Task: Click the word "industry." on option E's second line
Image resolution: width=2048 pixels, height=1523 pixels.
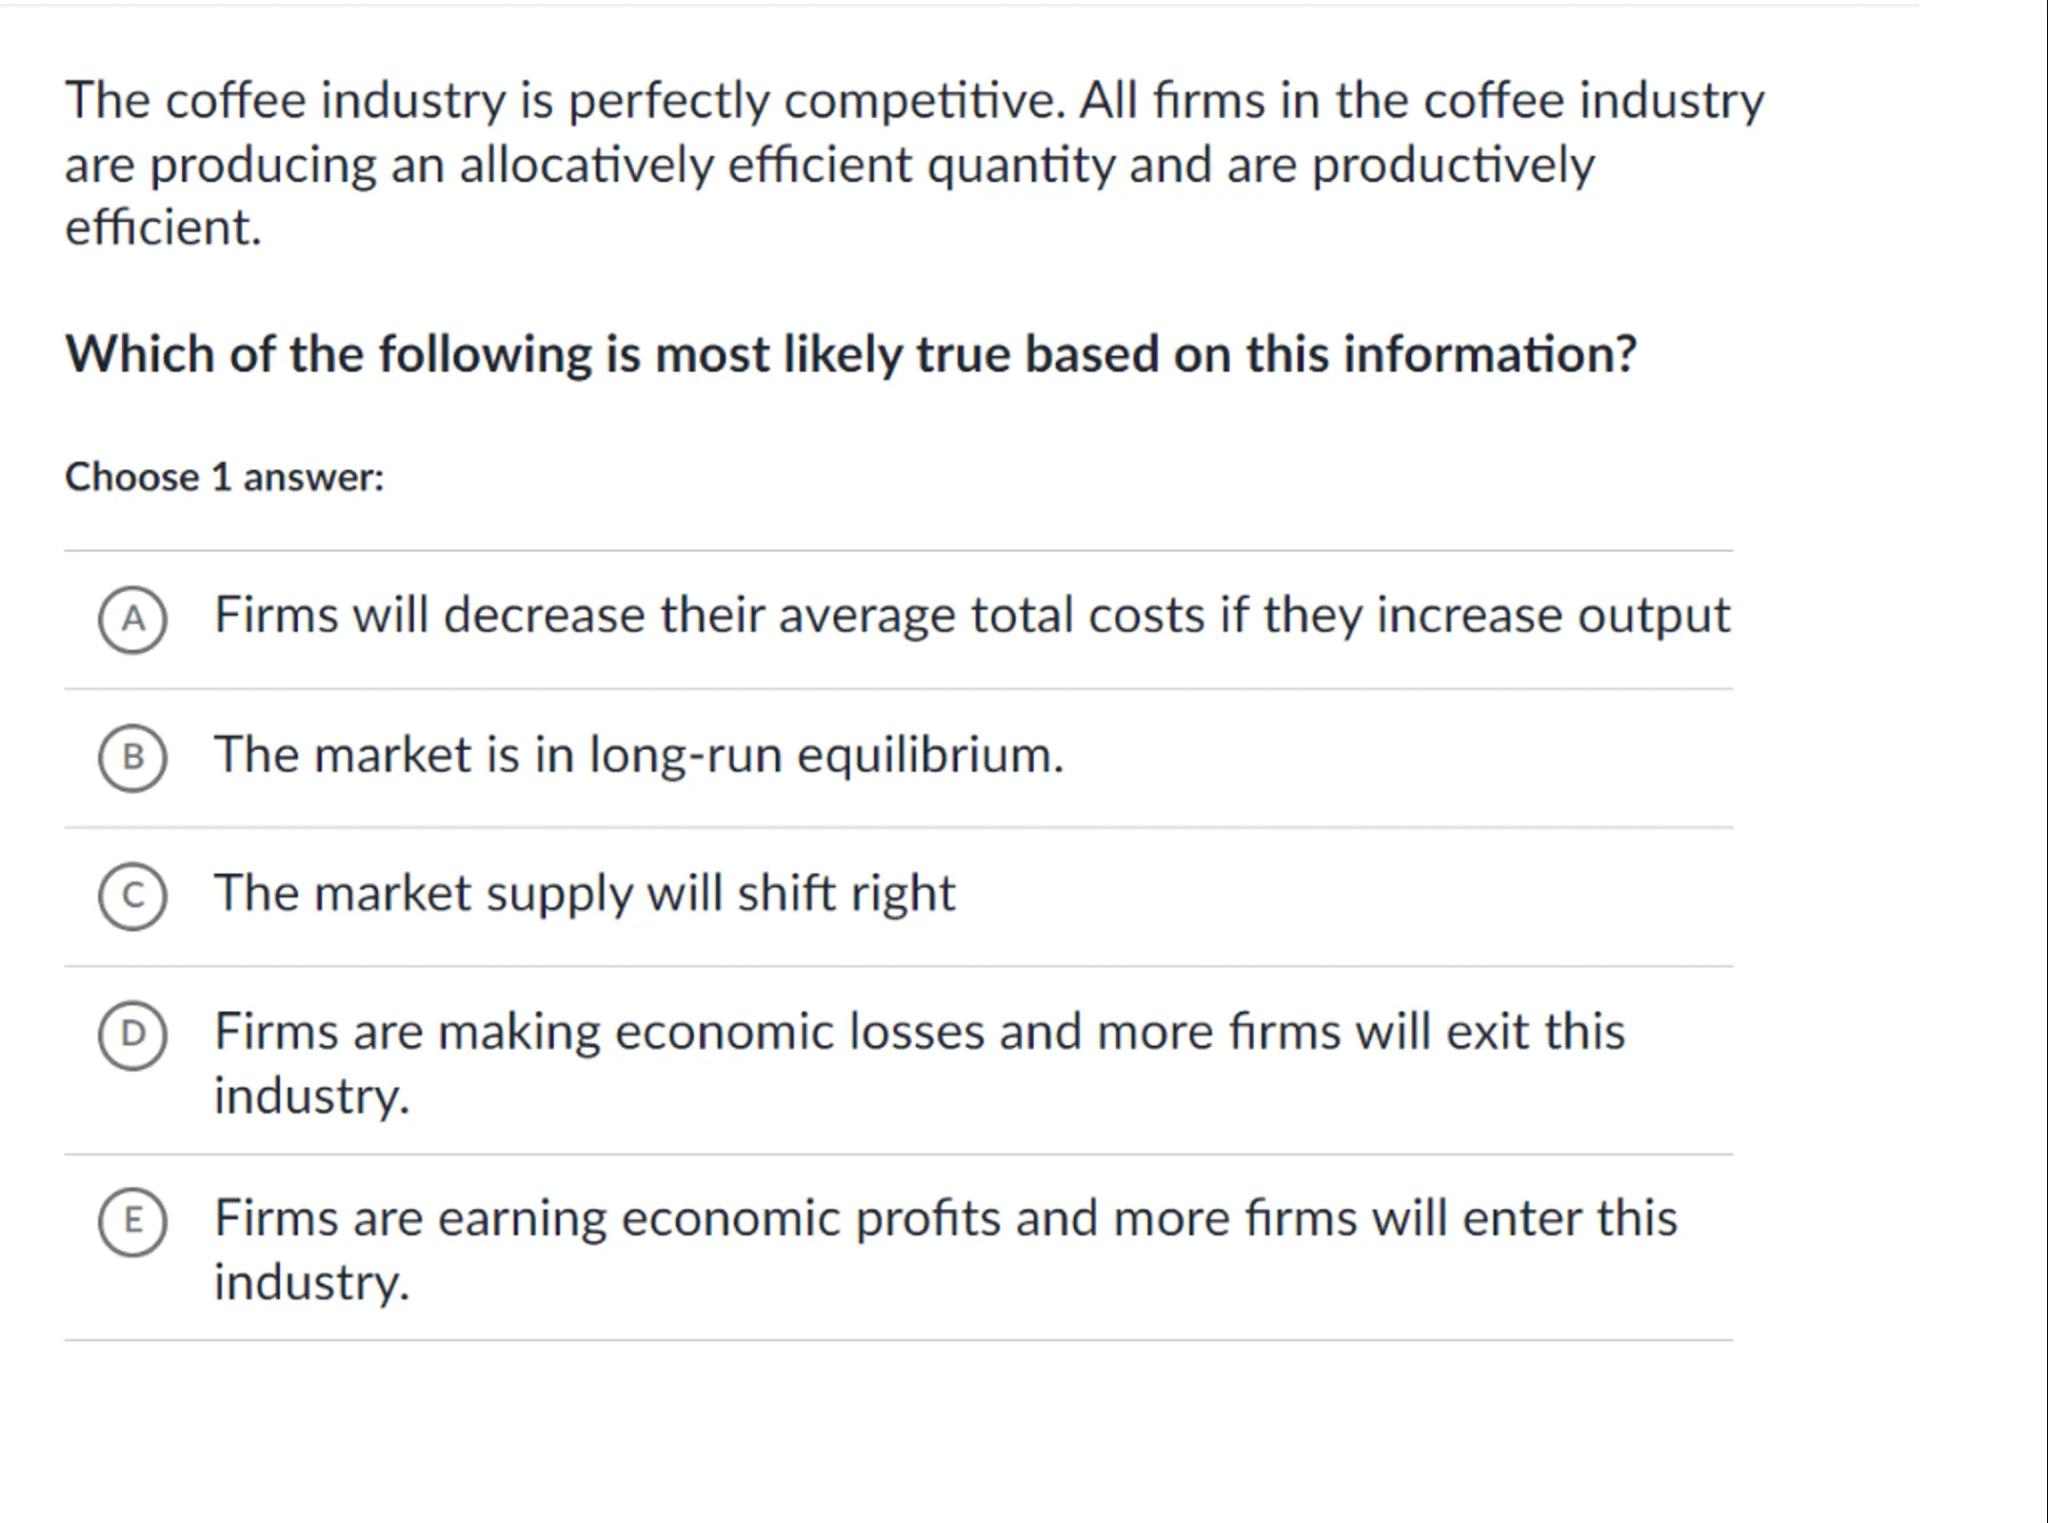Action: coord(311,1282)
